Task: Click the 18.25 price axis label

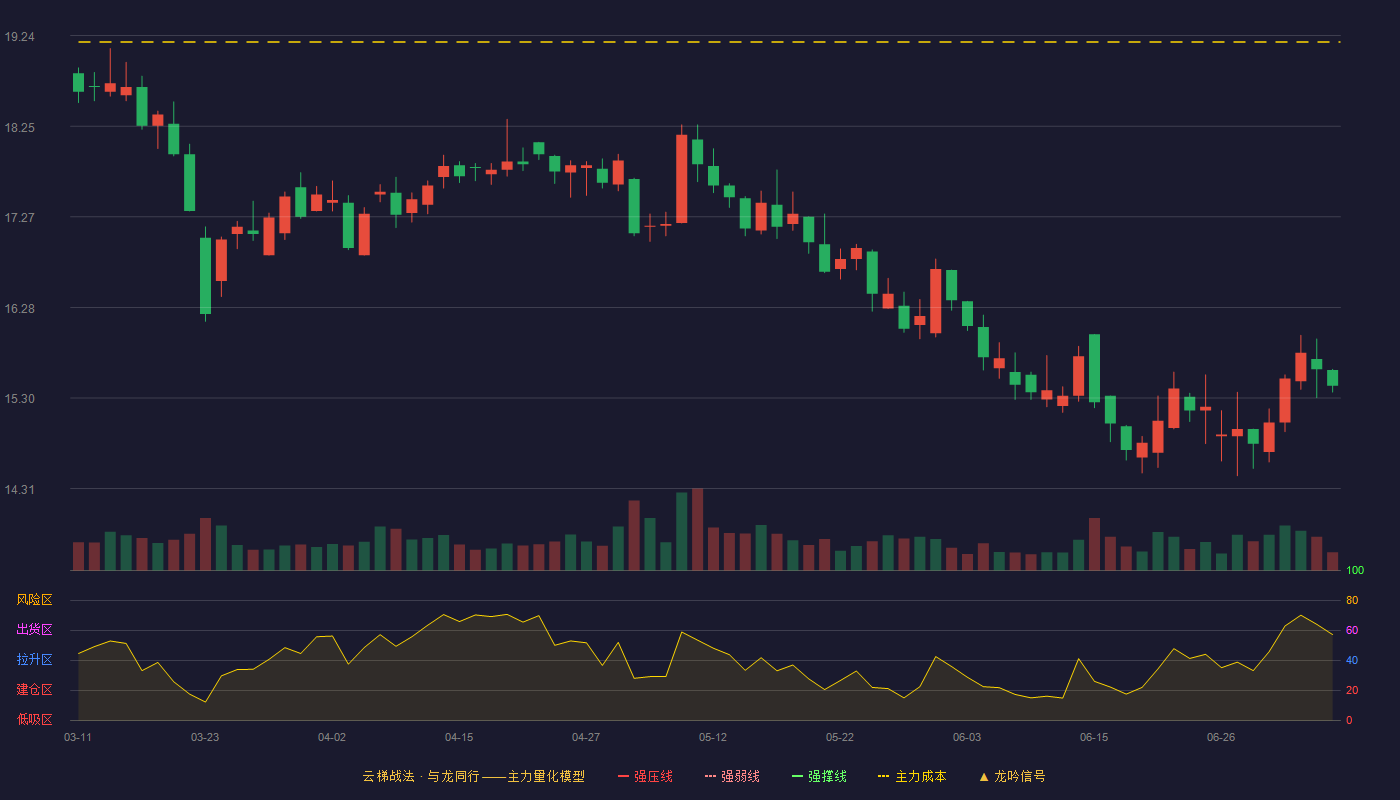Action: tap(19, 128)
